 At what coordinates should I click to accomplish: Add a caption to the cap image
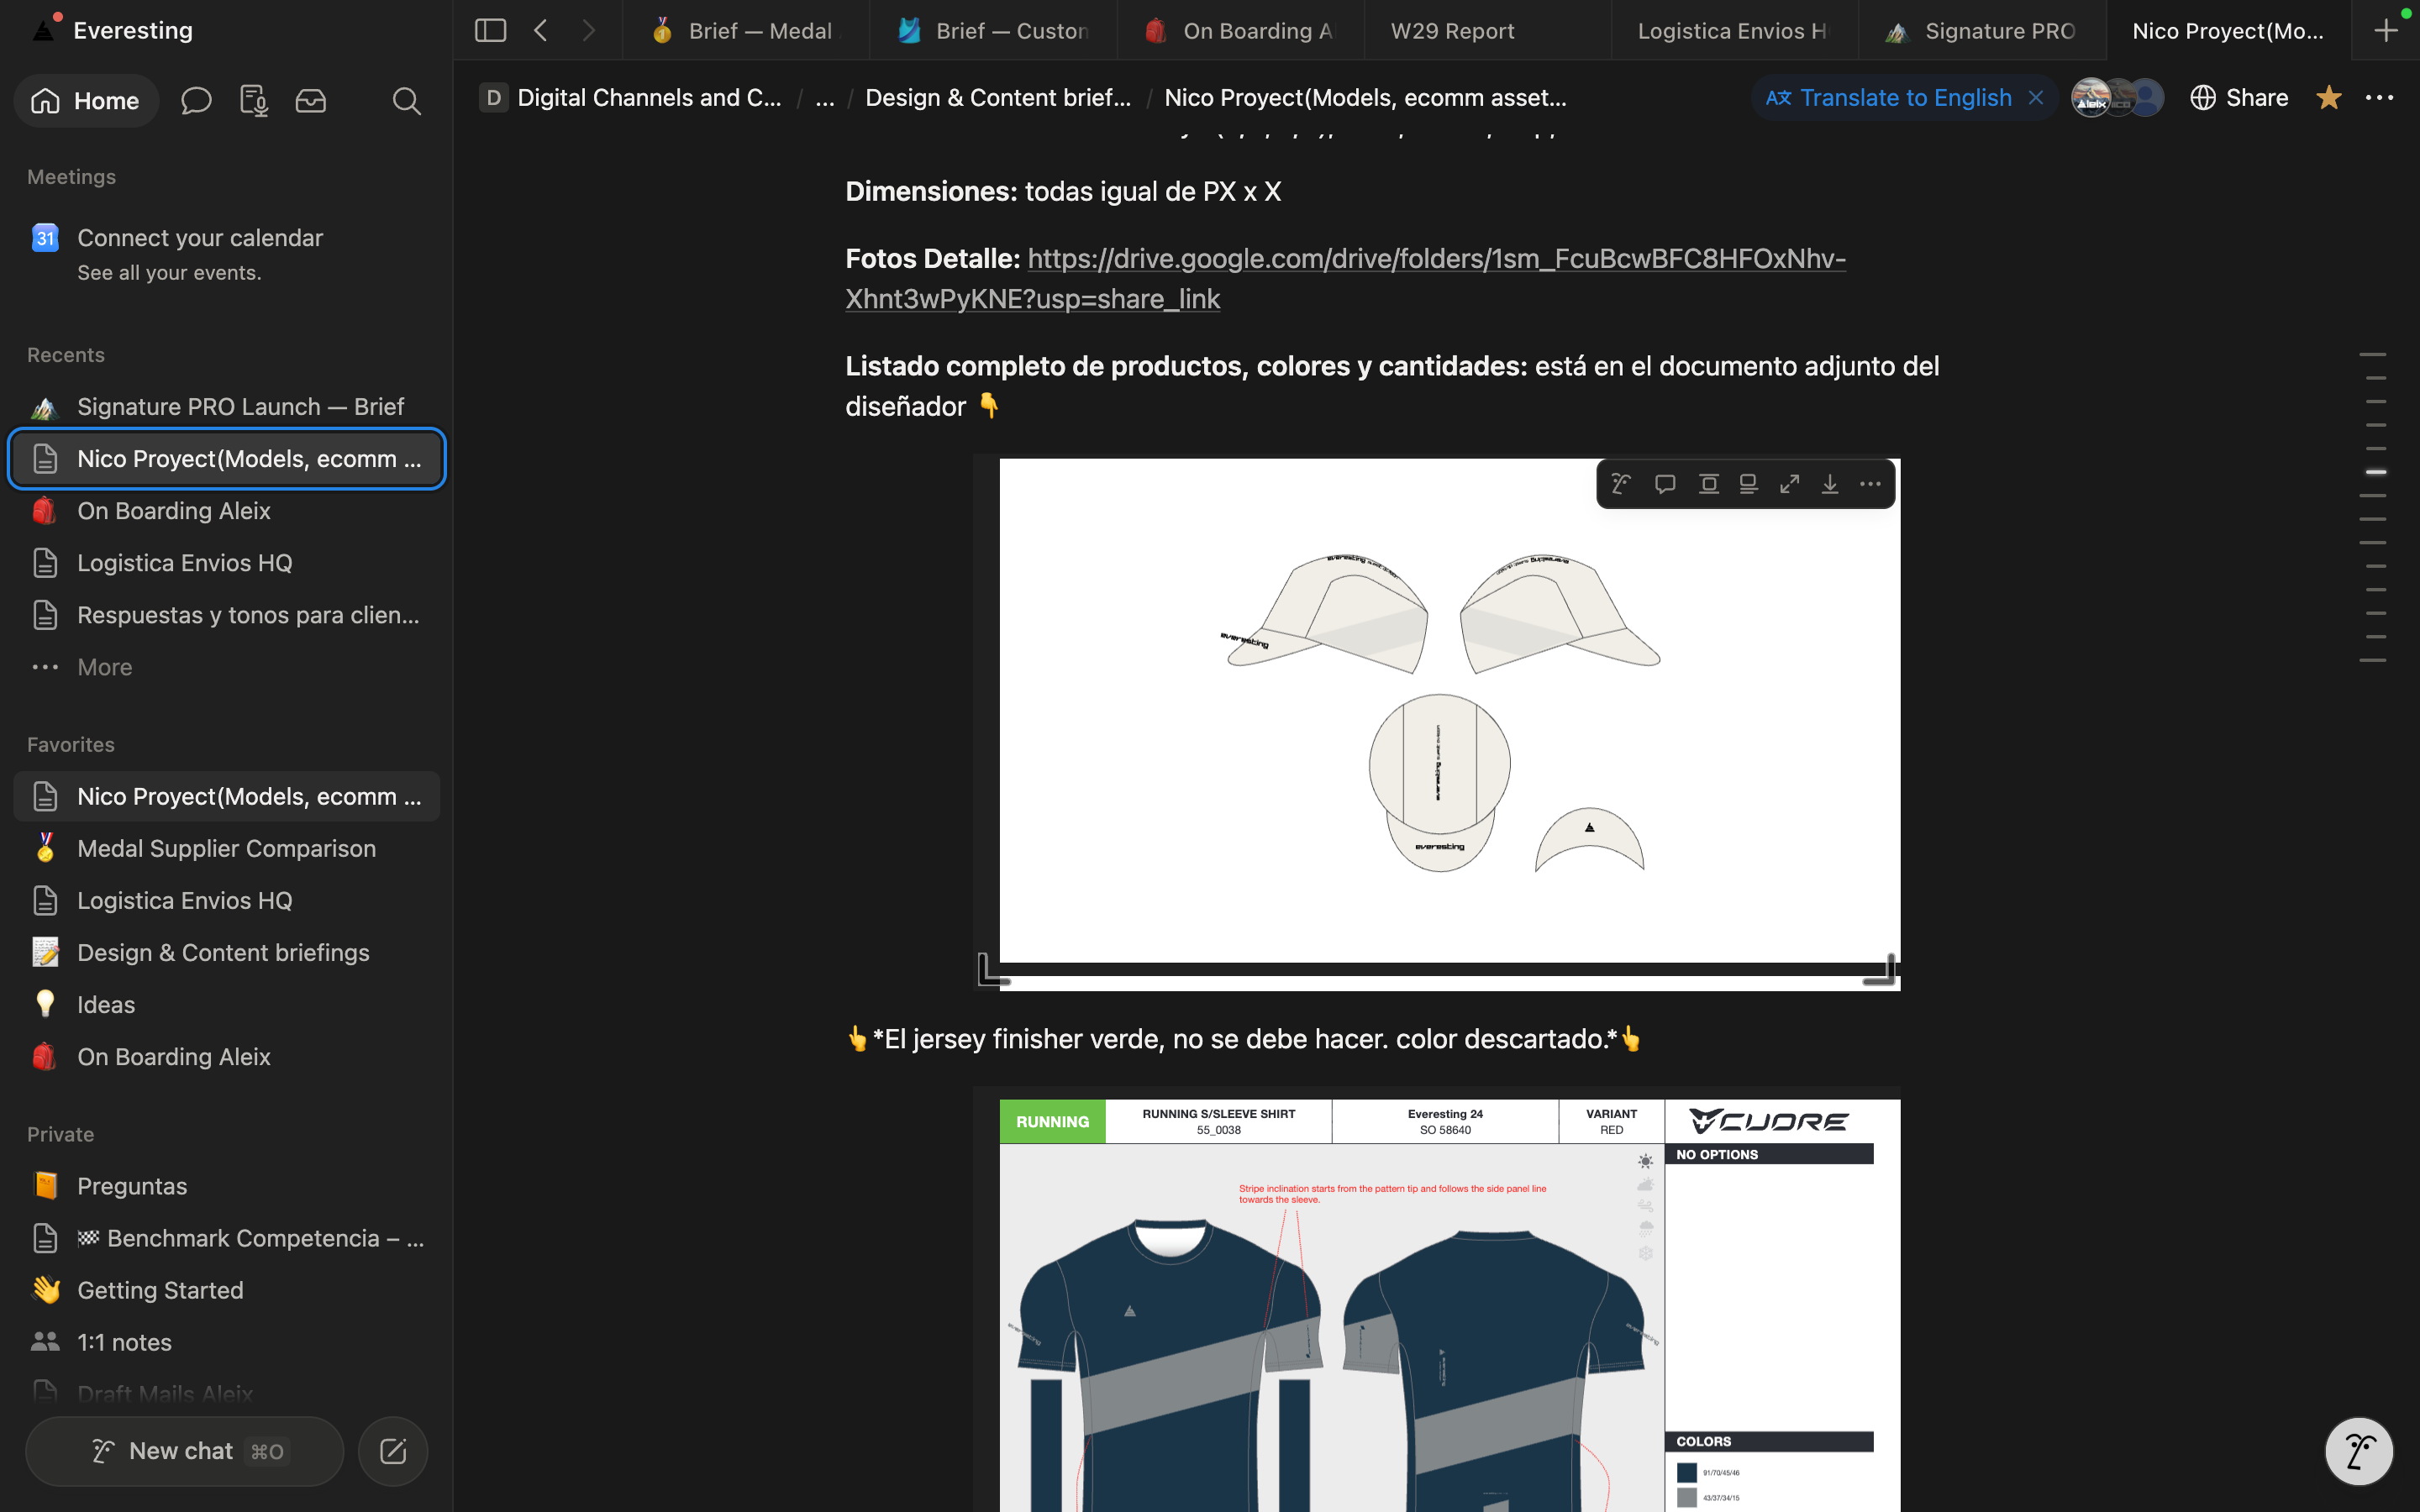pos(1748,484)
